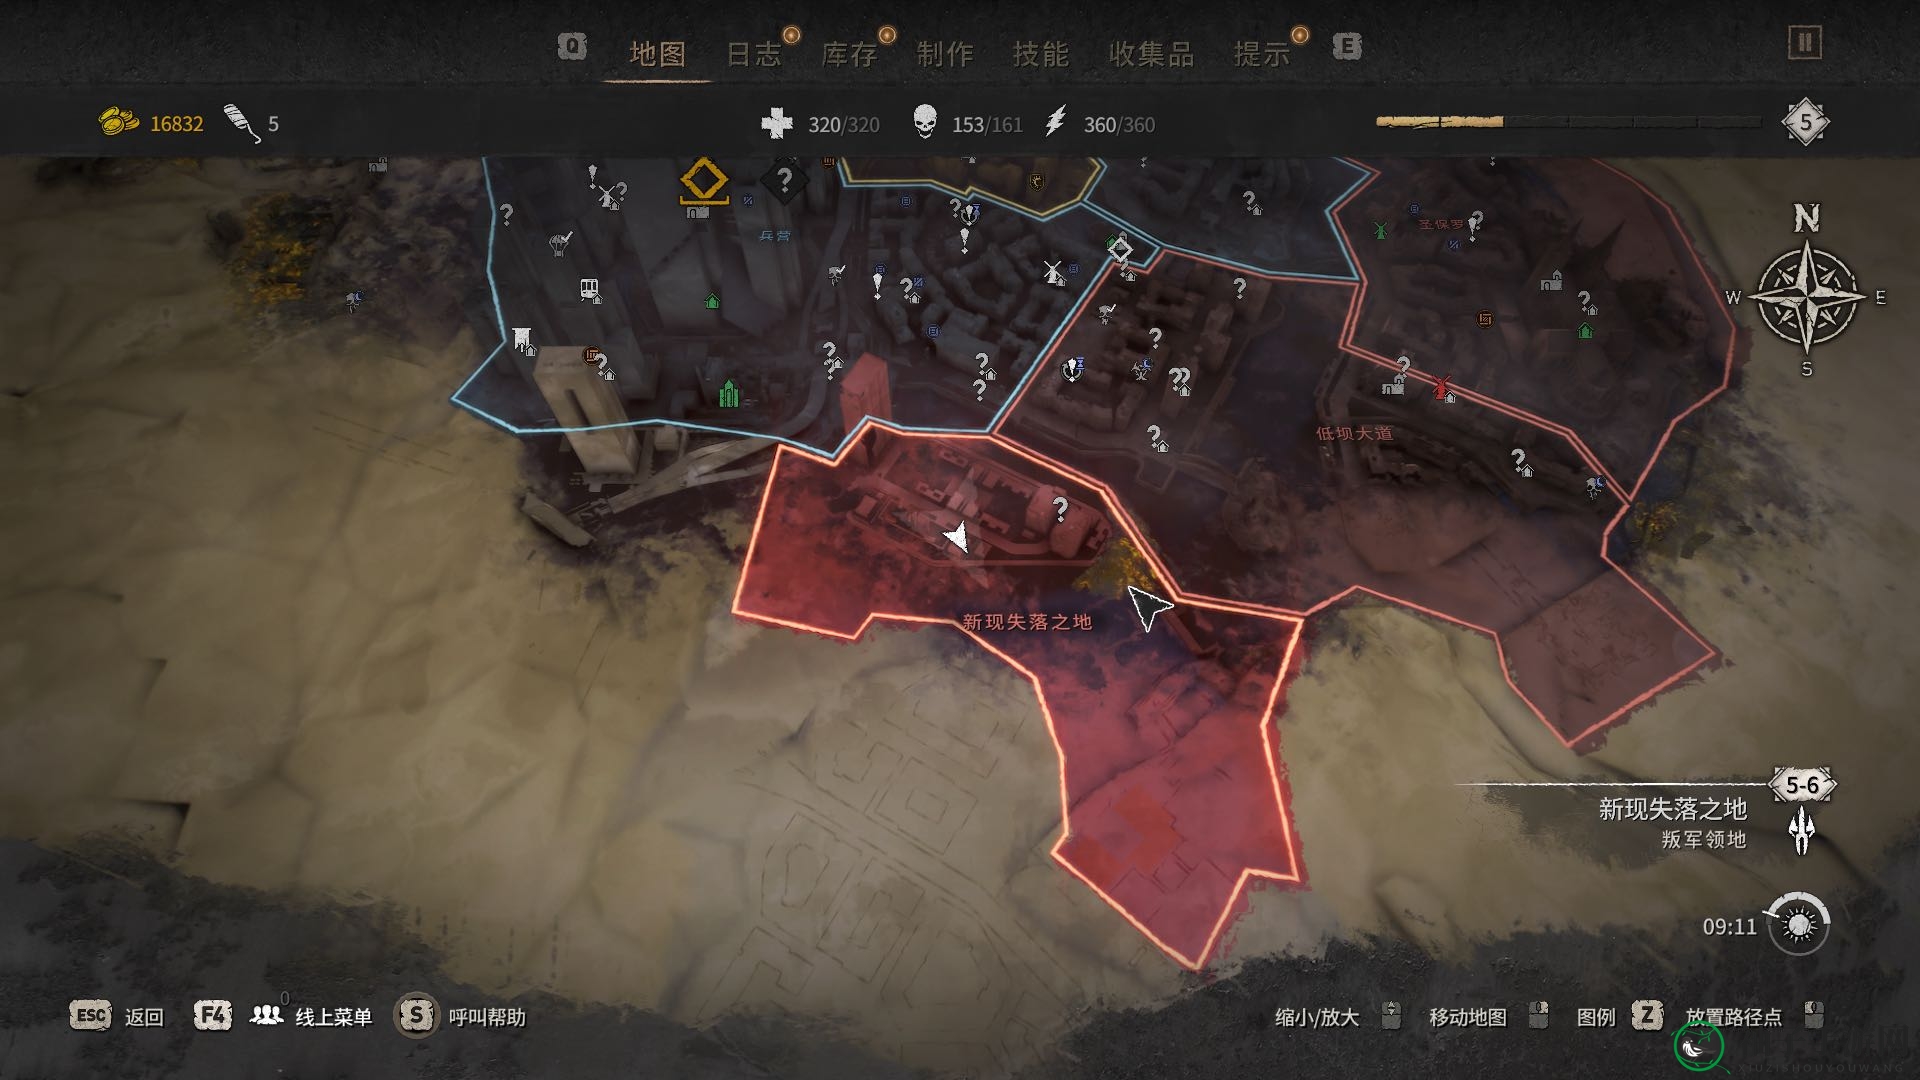Viewport: 1920px width, 1080px height.
Task: Switch to the 技能 skills tab
Action: click(1040, 54)
